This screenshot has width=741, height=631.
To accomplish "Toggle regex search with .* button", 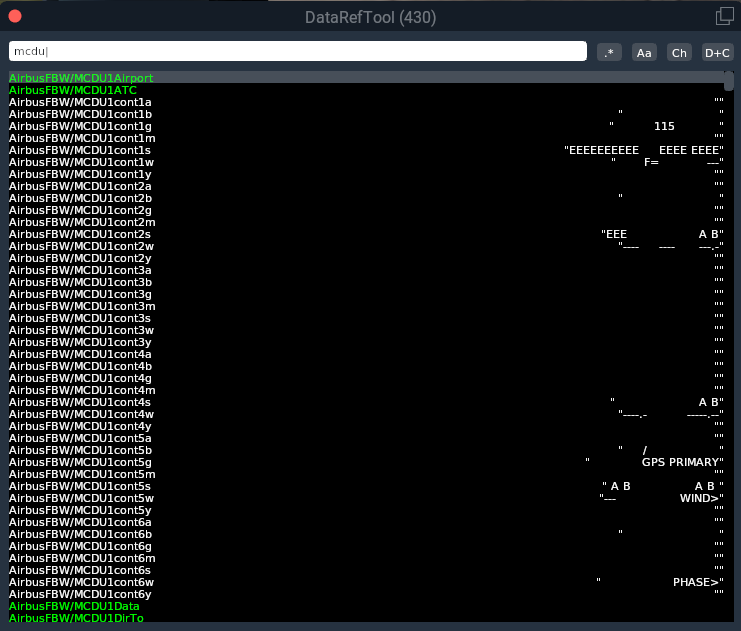I will [609, 52].
